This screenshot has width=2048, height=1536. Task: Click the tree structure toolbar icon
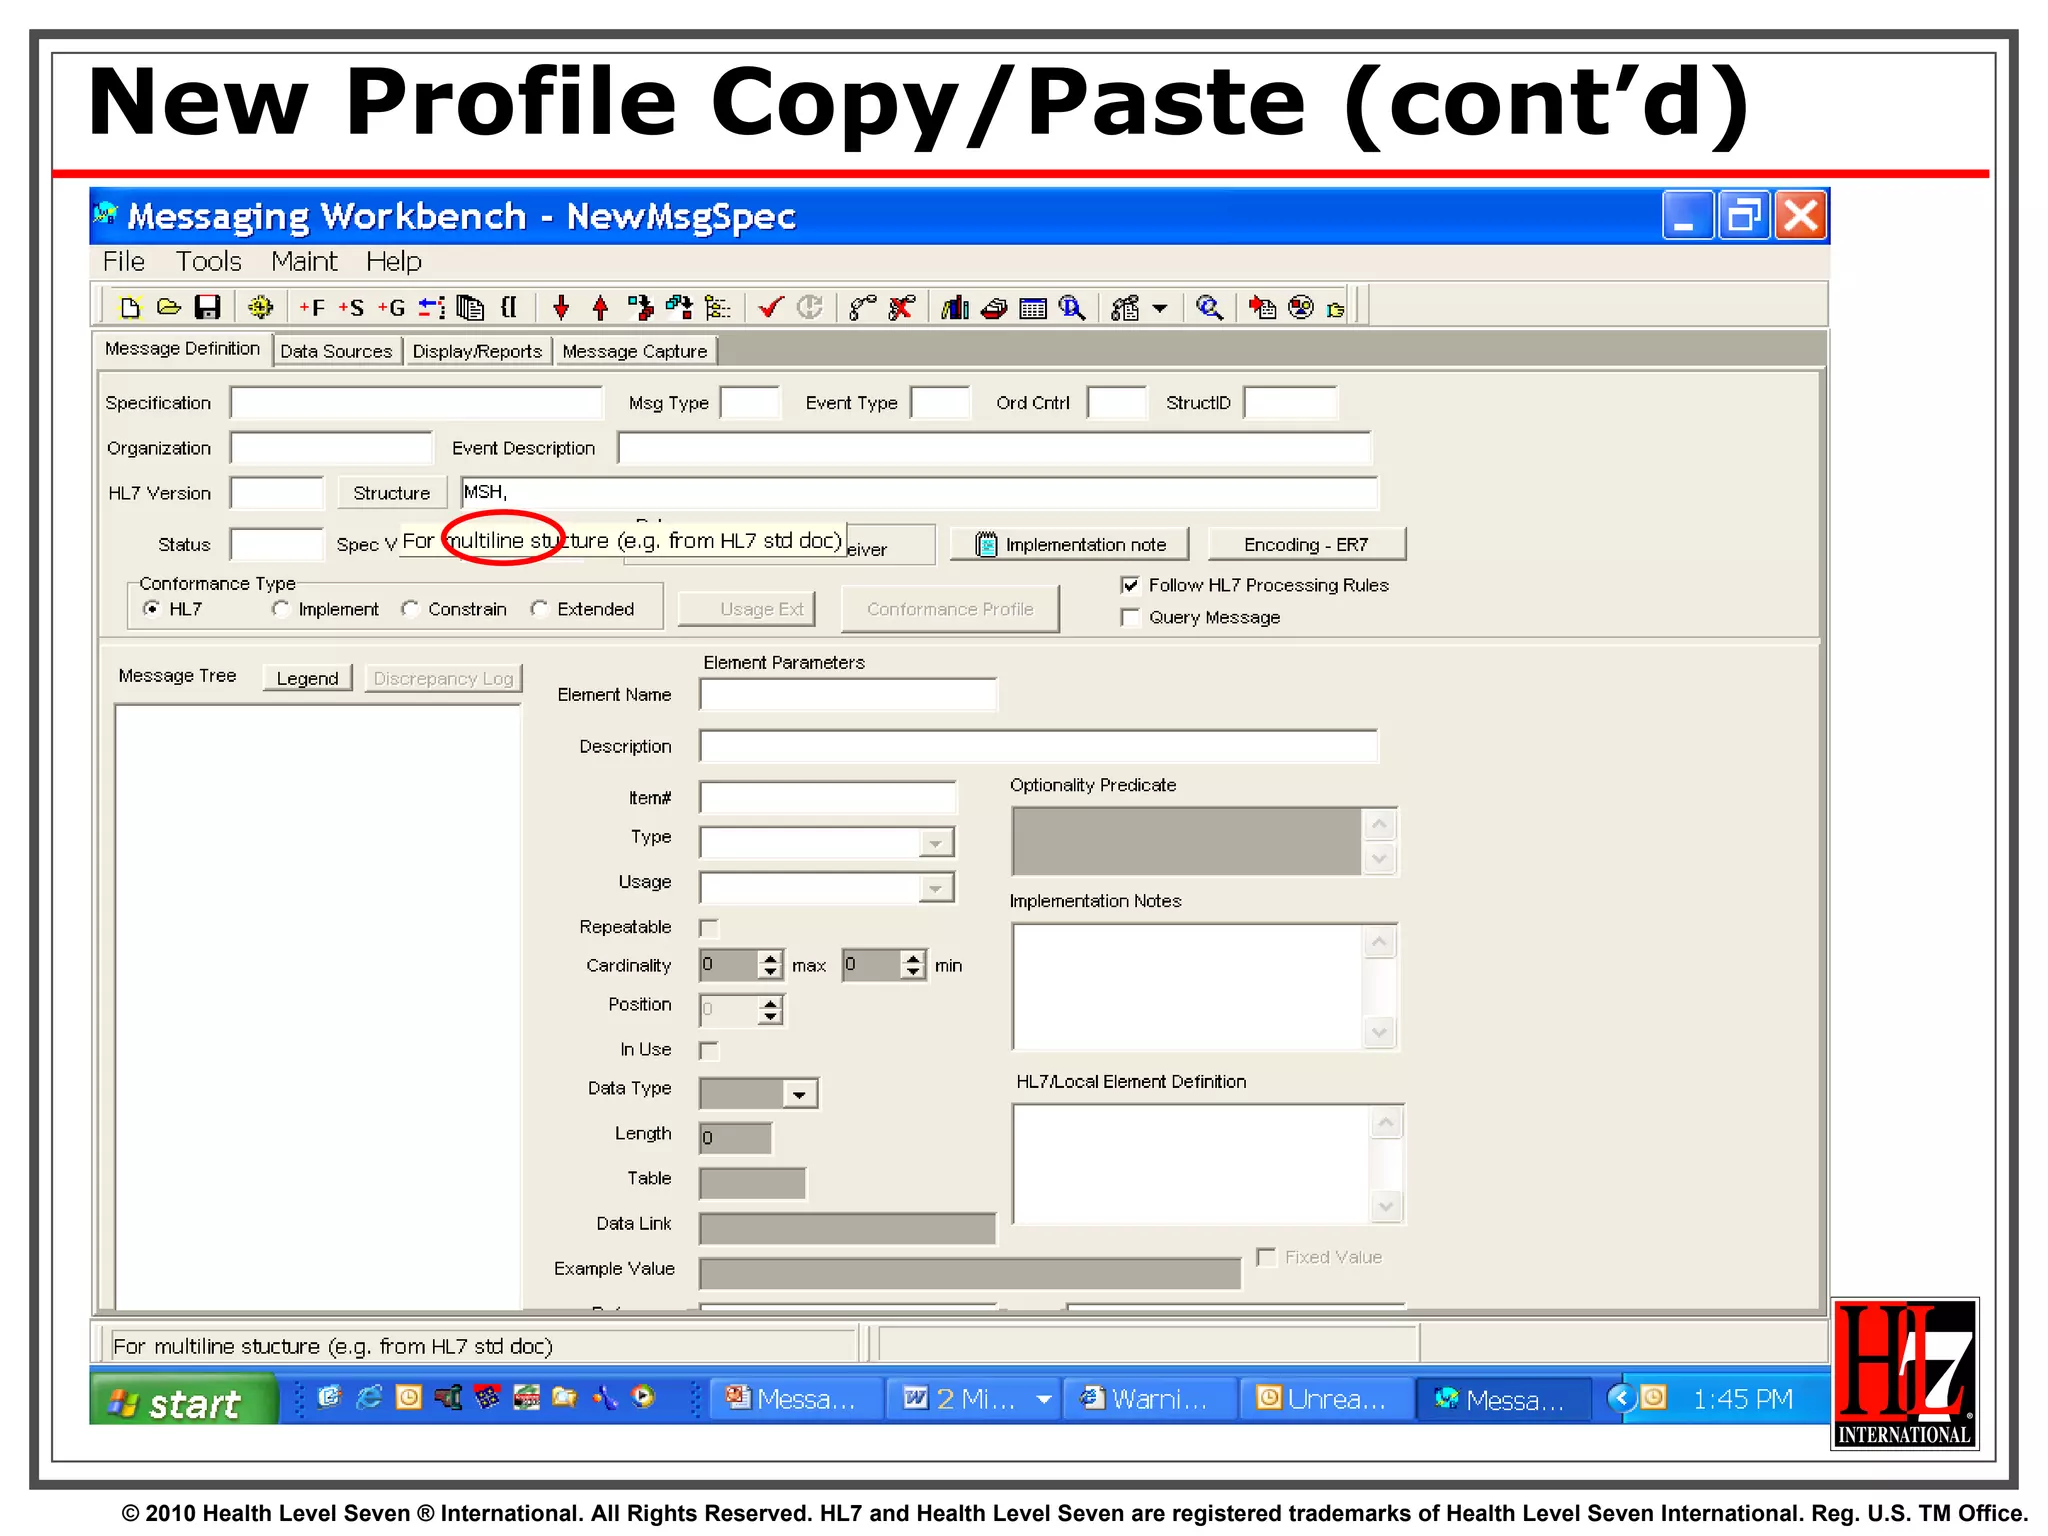(717, 307)
